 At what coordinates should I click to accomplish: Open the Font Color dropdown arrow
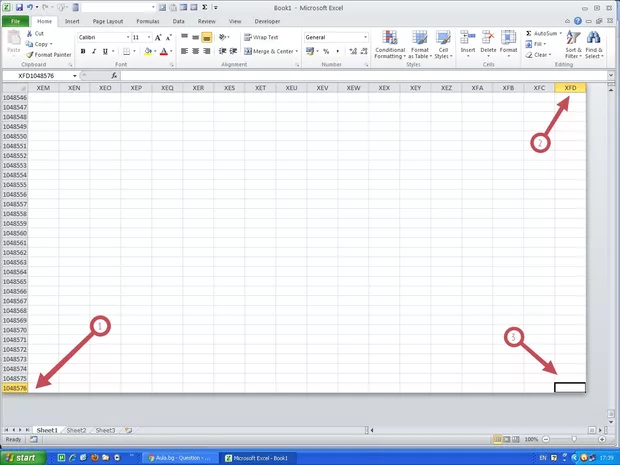pos(171,51)
